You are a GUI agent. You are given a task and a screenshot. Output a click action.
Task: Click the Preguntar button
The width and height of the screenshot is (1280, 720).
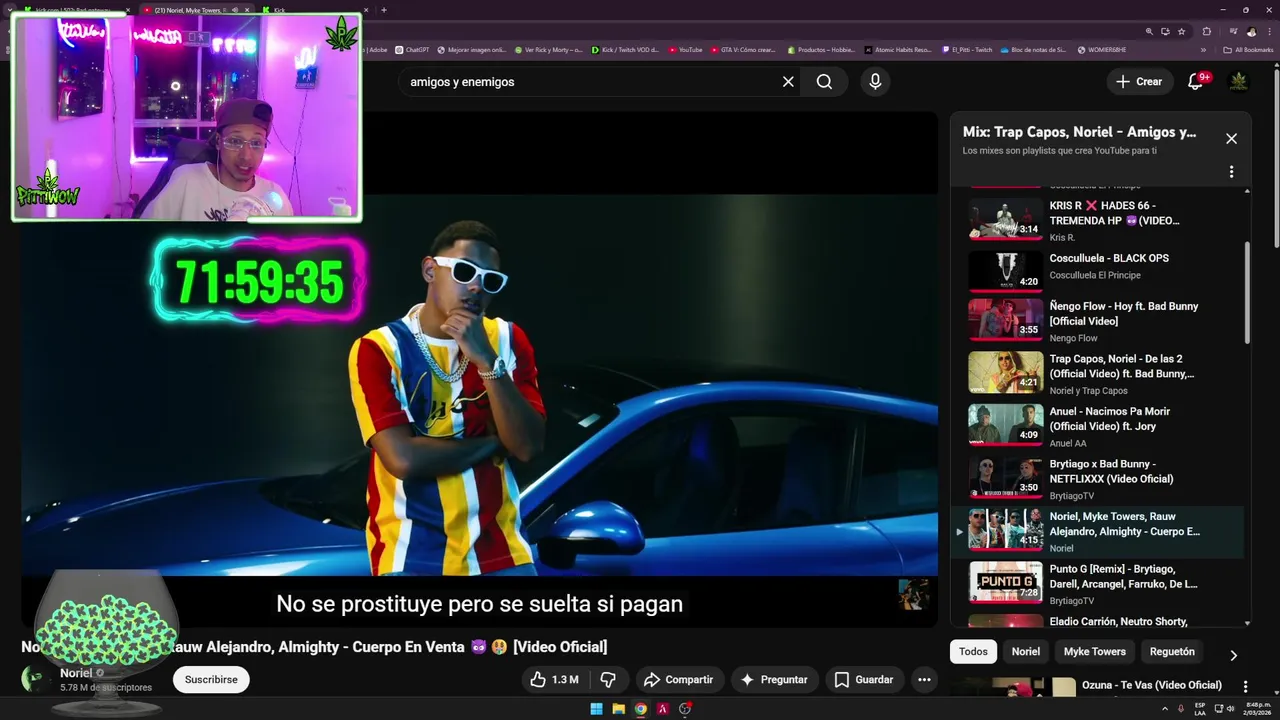click(773, 680)
